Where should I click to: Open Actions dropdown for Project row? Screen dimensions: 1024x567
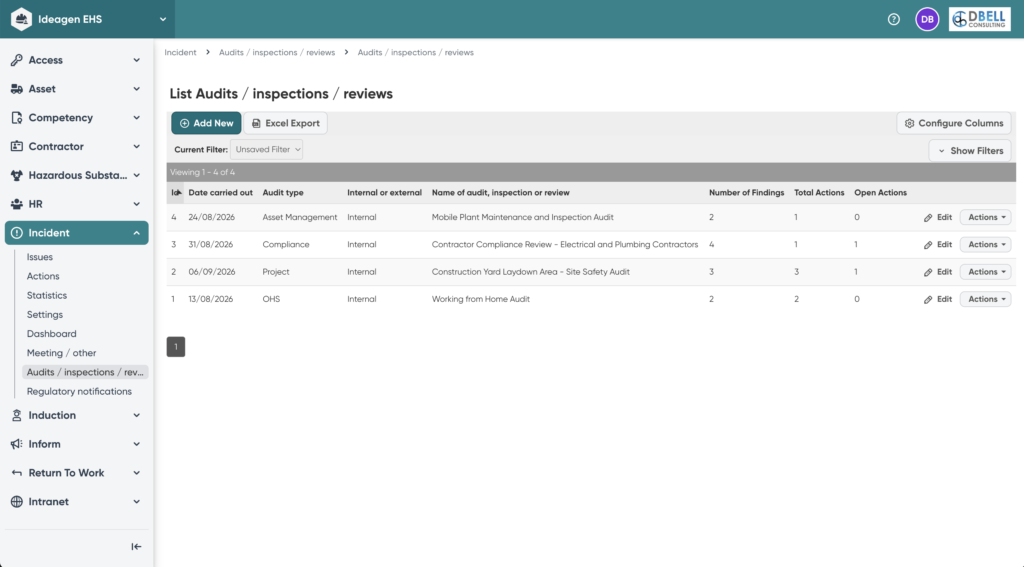[985, 272]
